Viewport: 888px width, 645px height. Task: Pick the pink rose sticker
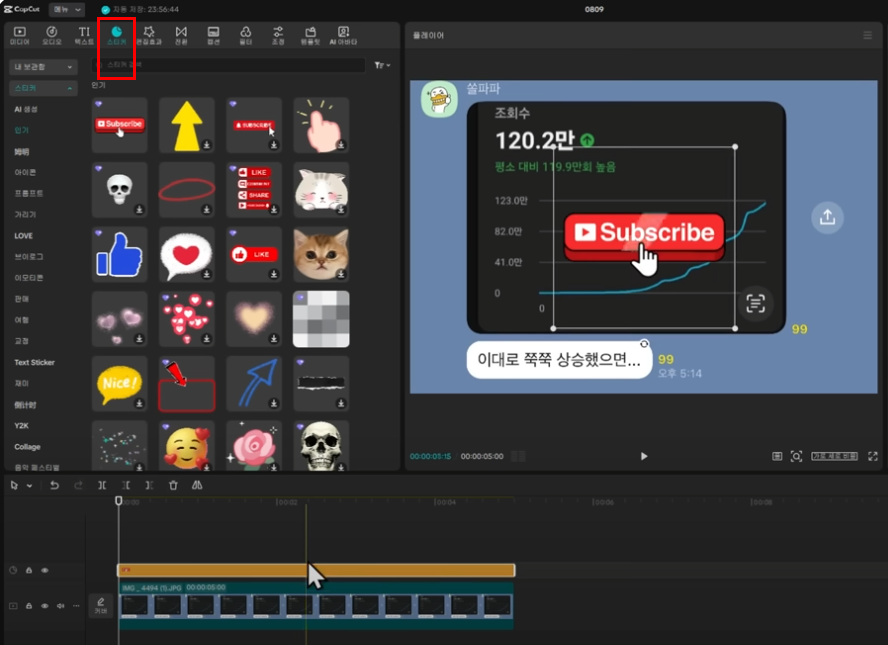click(254, 446)
